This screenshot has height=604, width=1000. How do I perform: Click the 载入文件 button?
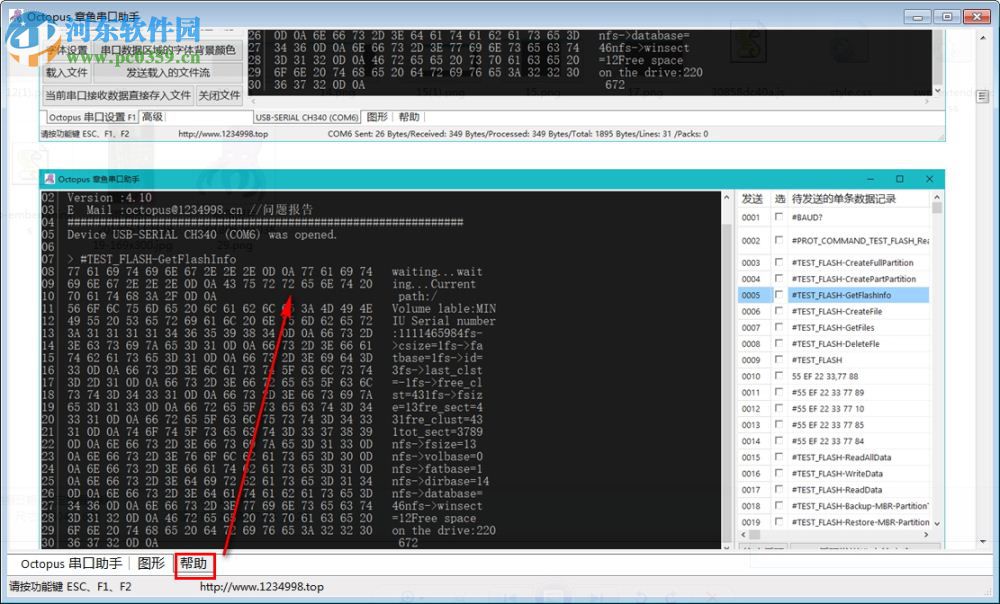coord(67,73)
